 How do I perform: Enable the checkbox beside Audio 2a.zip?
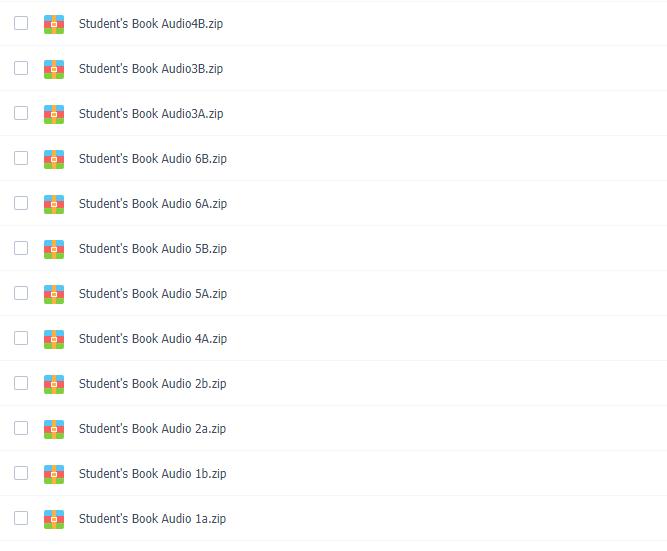point(21,428)
